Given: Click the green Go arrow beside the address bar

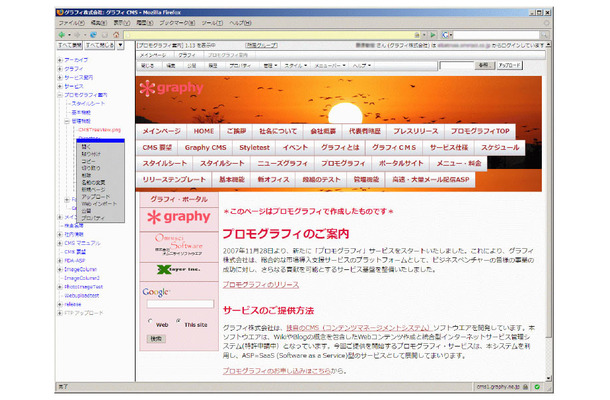Looking at the screenshot, I should coord(433,35).
